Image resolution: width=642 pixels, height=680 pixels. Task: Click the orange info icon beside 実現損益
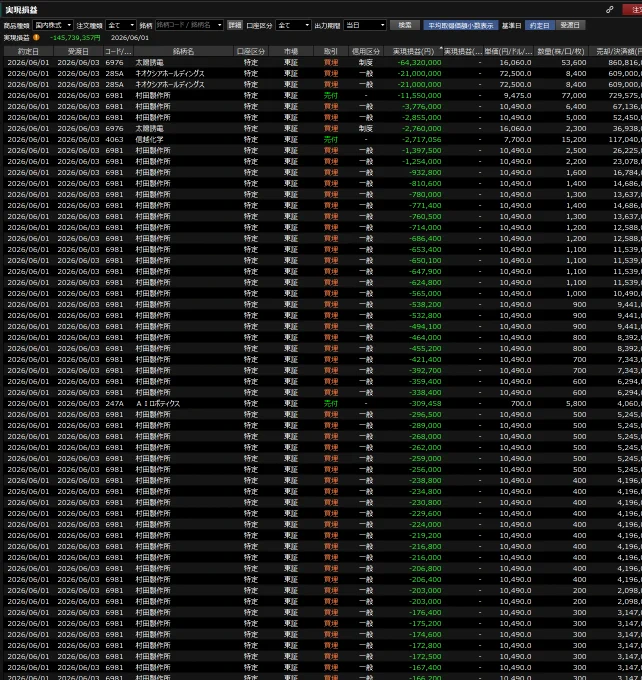(x=36, y=37)
